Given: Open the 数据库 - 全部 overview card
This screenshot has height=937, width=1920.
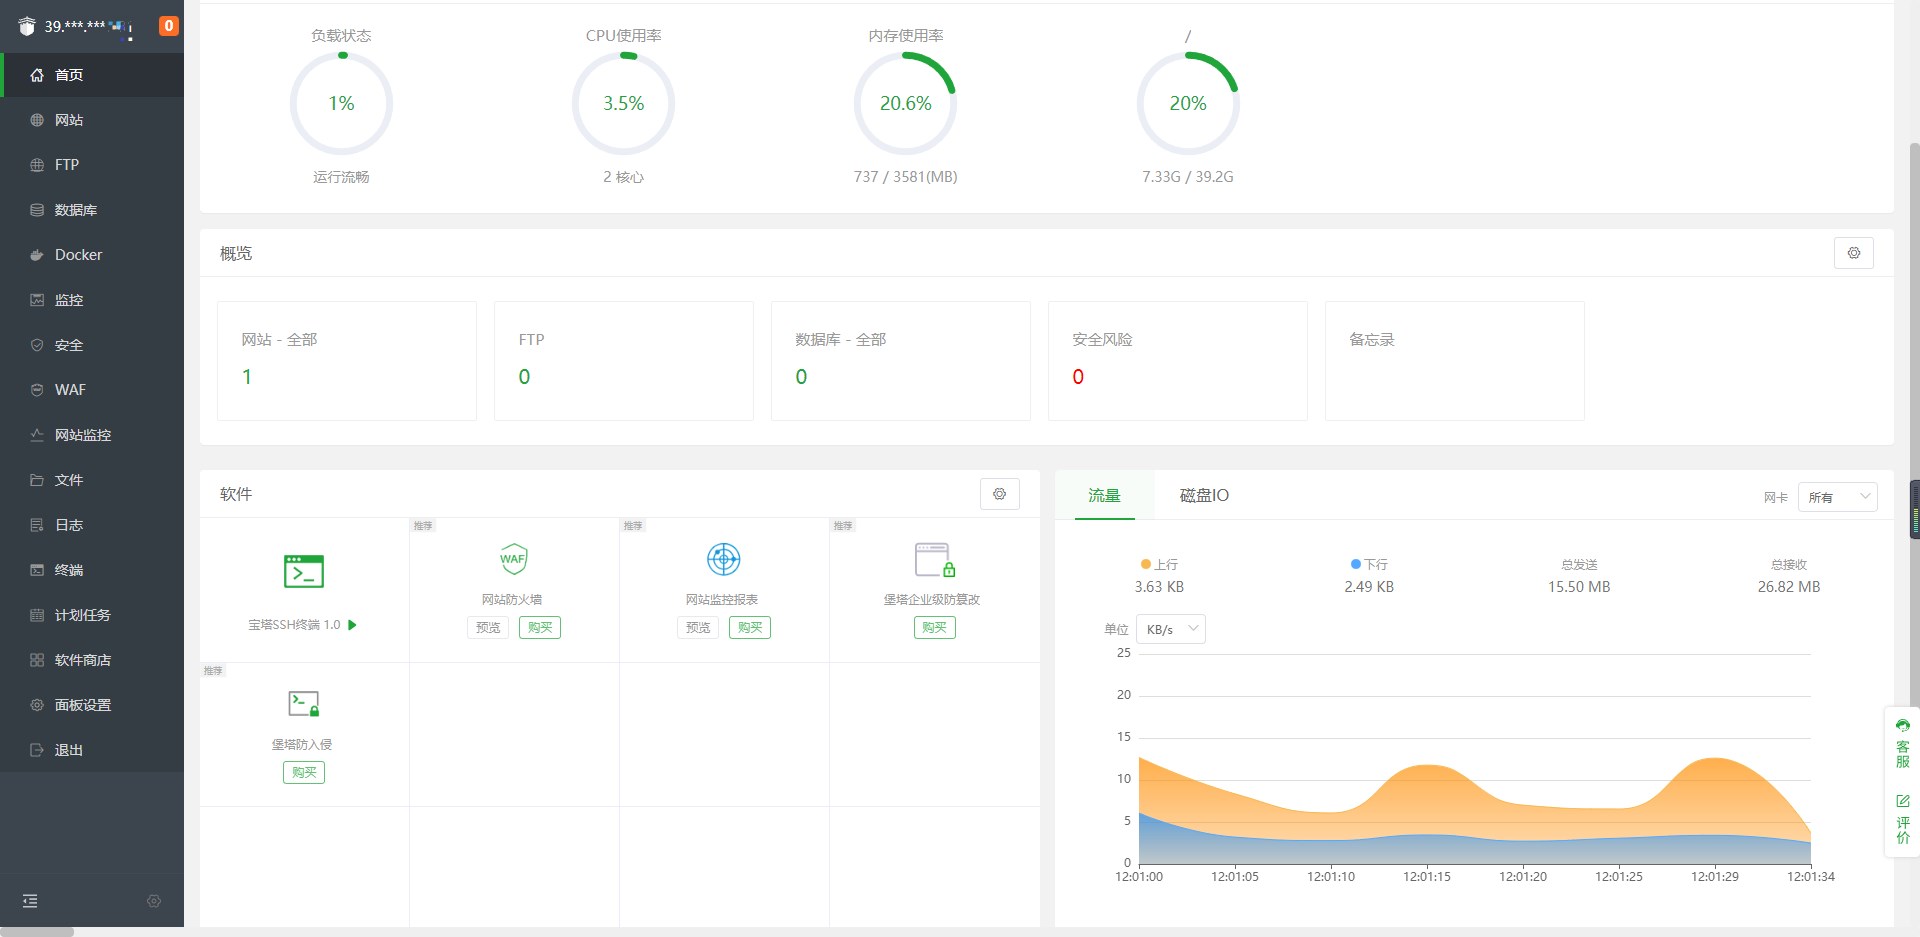Looking at the screenshot, I should pos(901,361).
